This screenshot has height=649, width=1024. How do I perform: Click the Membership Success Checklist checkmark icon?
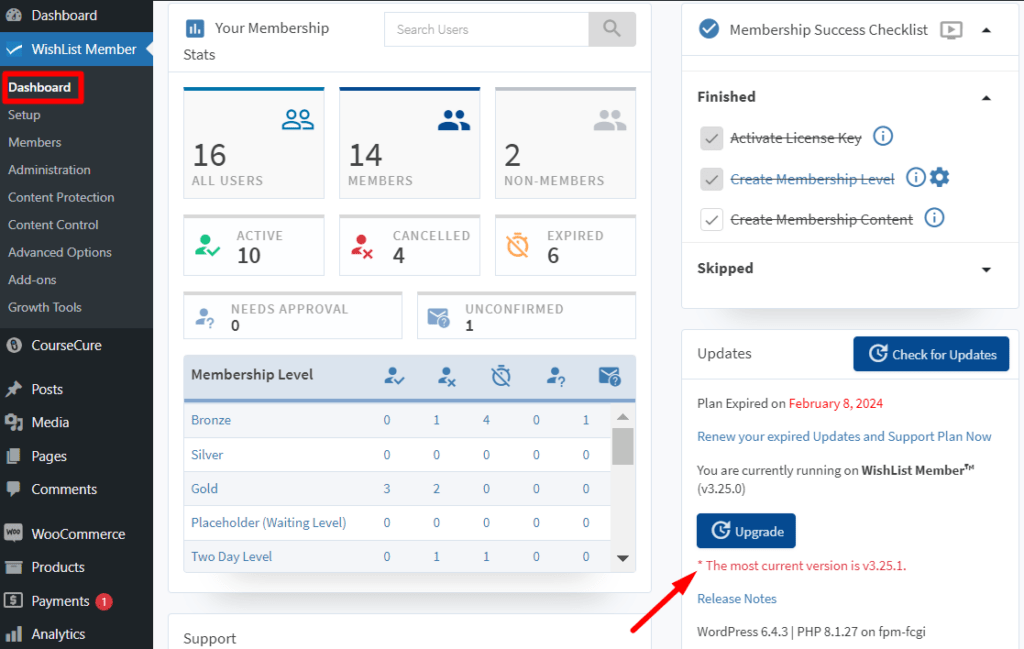709,29
